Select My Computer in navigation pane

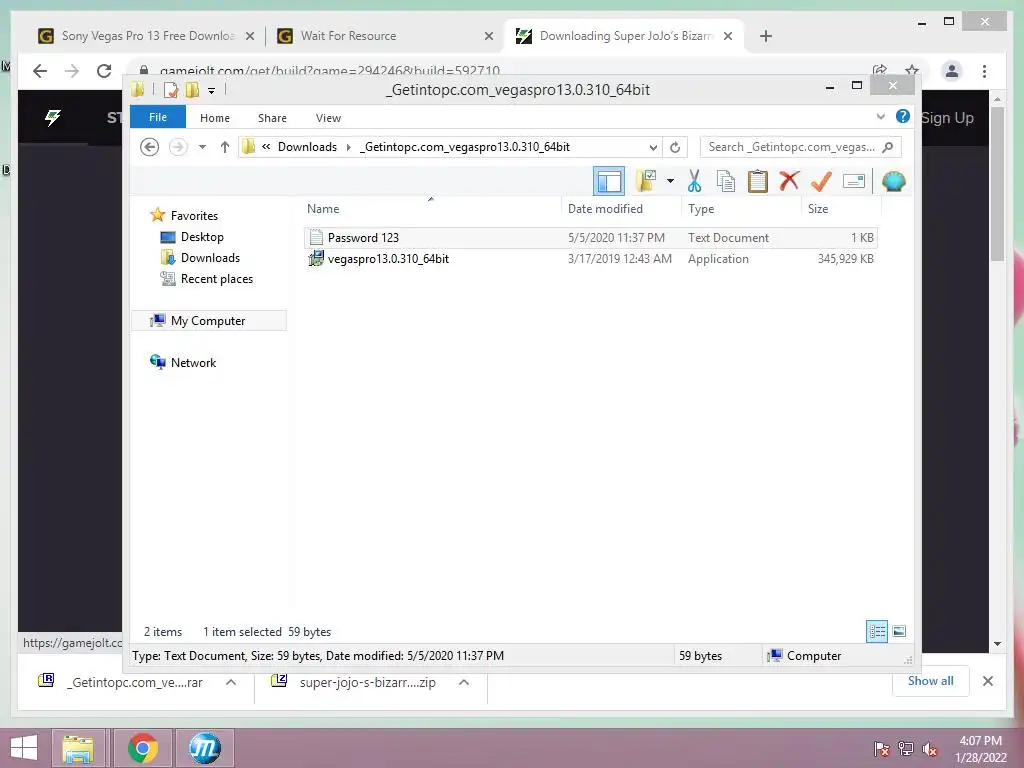coord(208,321)
